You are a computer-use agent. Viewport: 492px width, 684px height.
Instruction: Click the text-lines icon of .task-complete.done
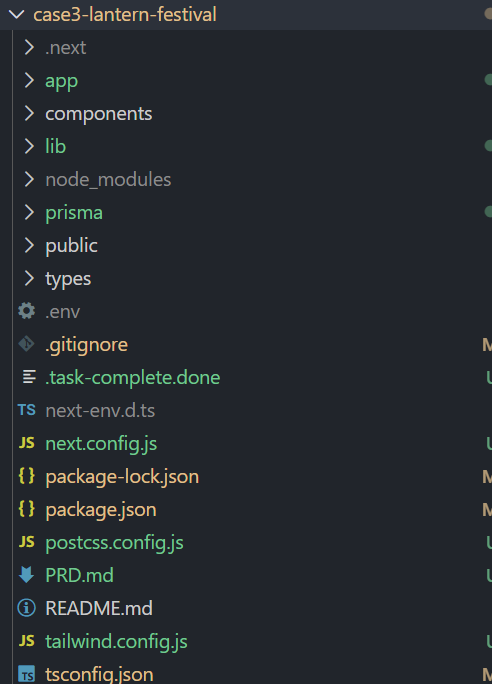[29, 377]
